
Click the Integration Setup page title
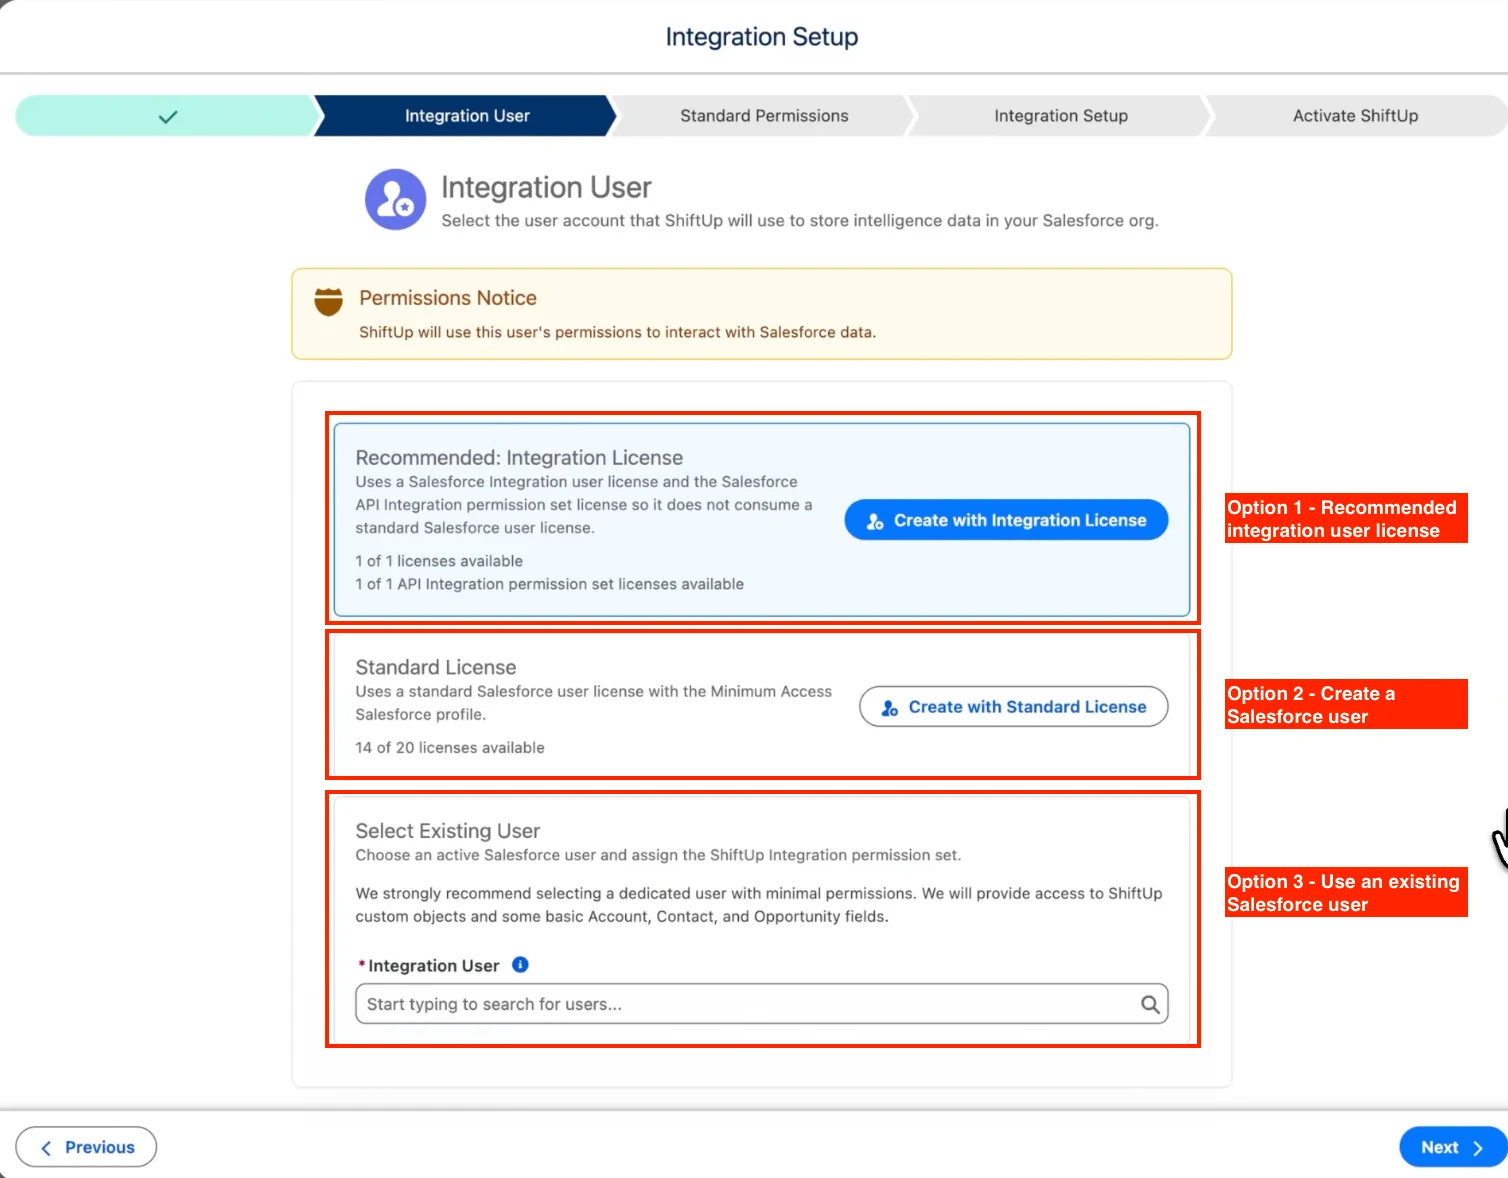762,37
